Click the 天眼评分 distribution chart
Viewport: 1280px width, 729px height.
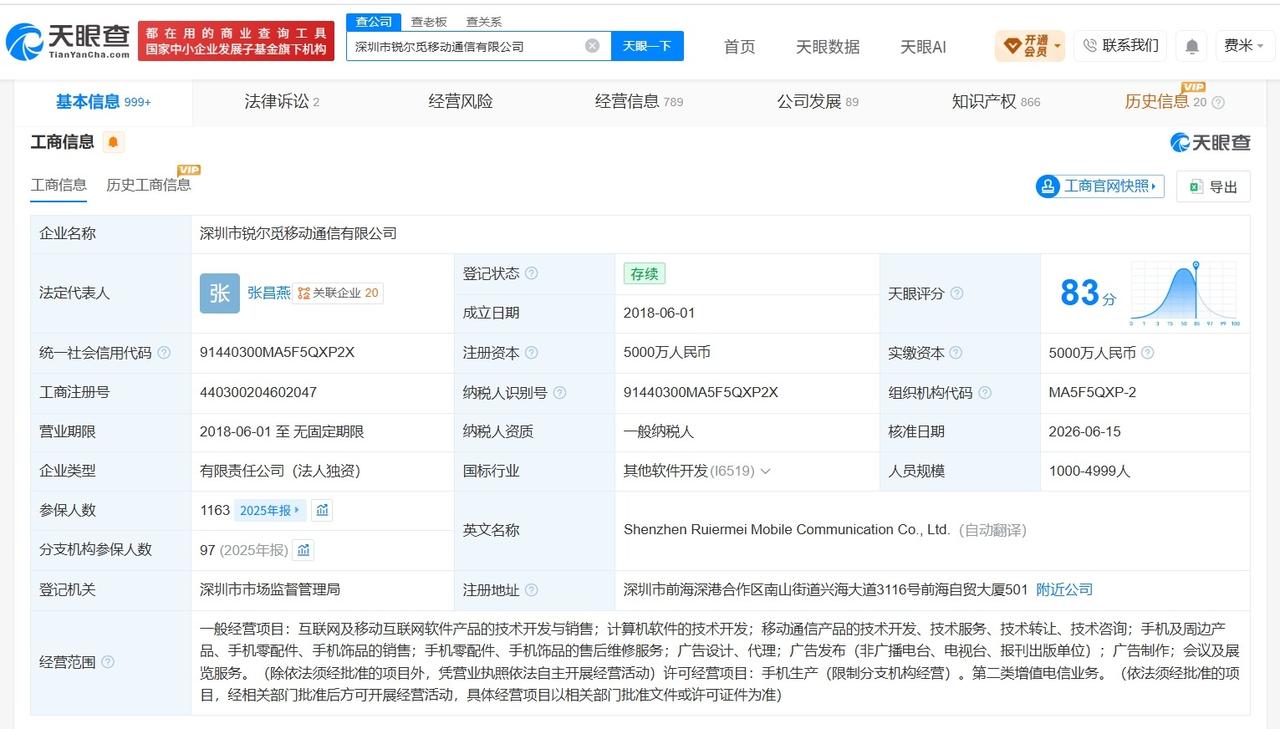(x=1185, y=293)
